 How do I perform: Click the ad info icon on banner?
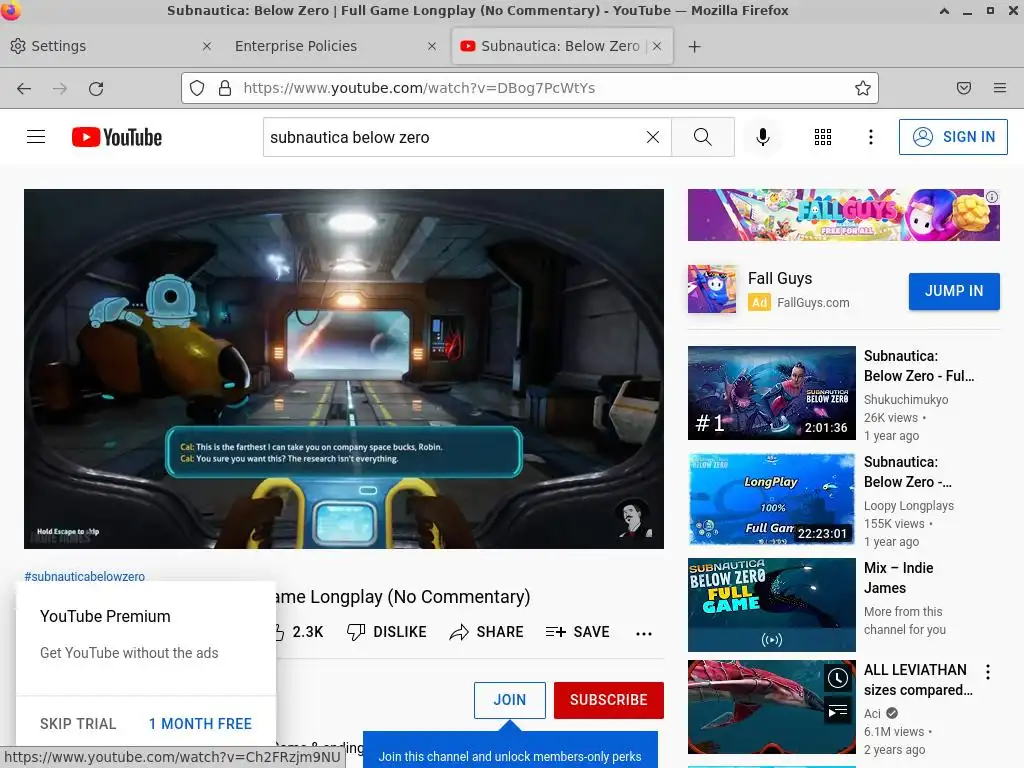pos(991,197)
